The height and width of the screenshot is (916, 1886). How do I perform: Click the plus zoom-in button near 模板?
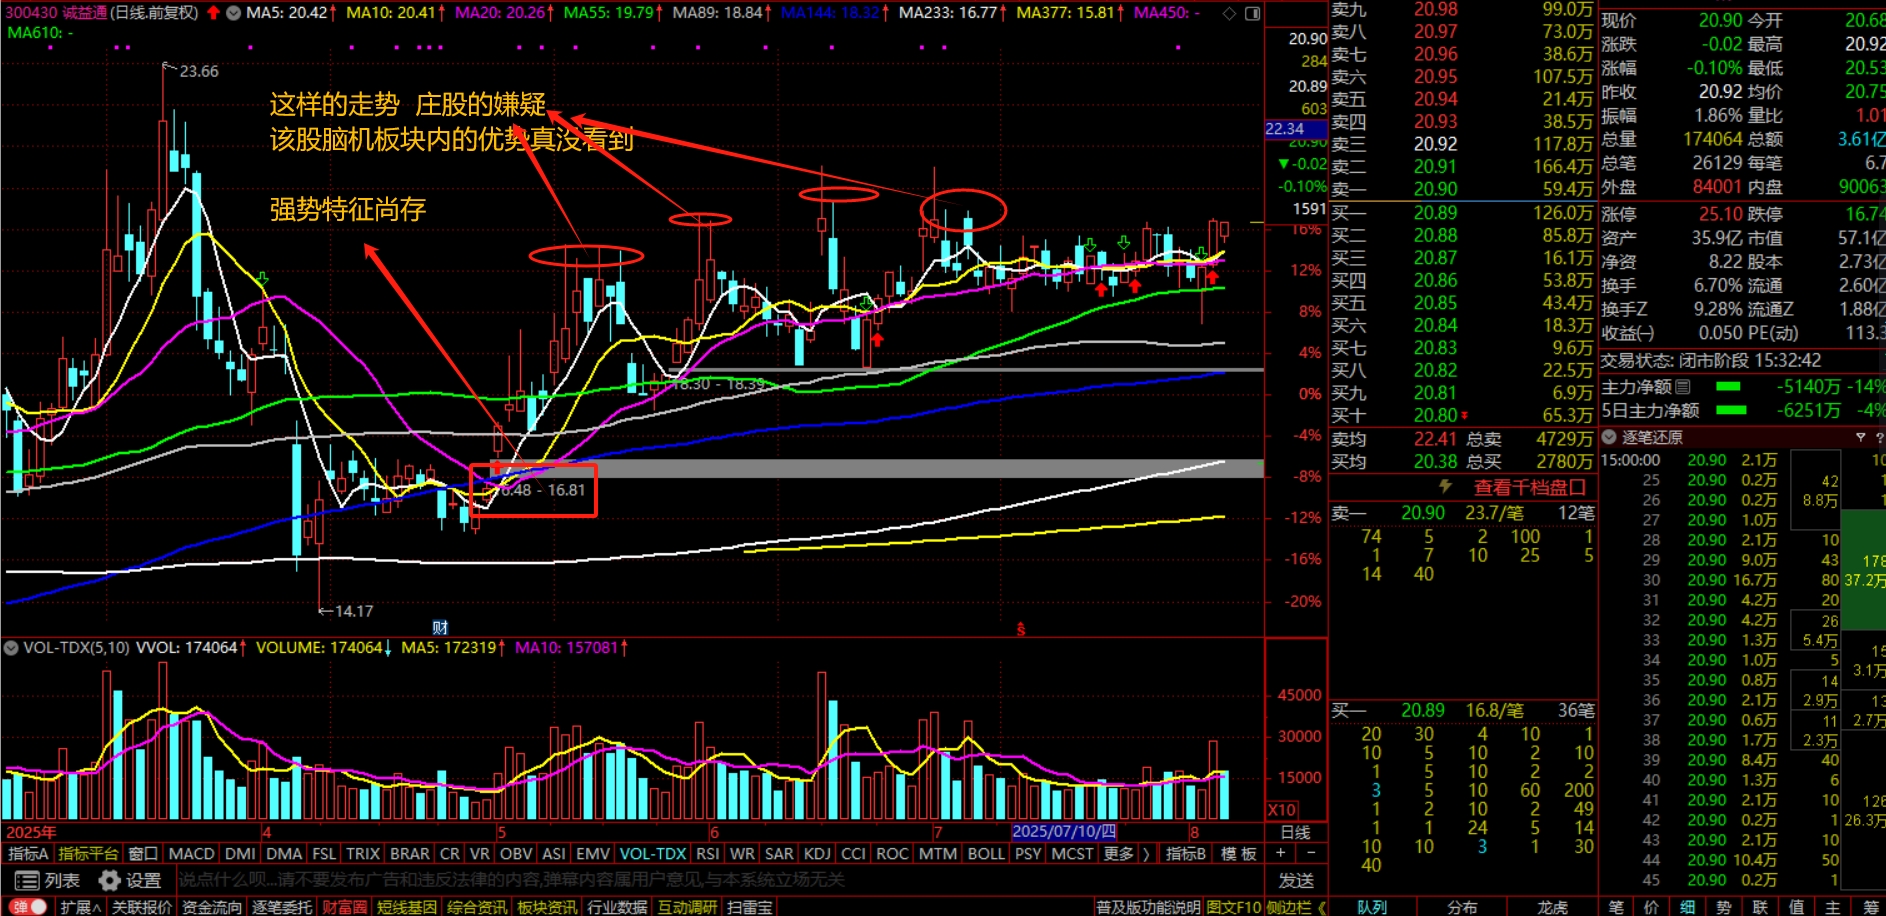click(x=1281, y=853)
